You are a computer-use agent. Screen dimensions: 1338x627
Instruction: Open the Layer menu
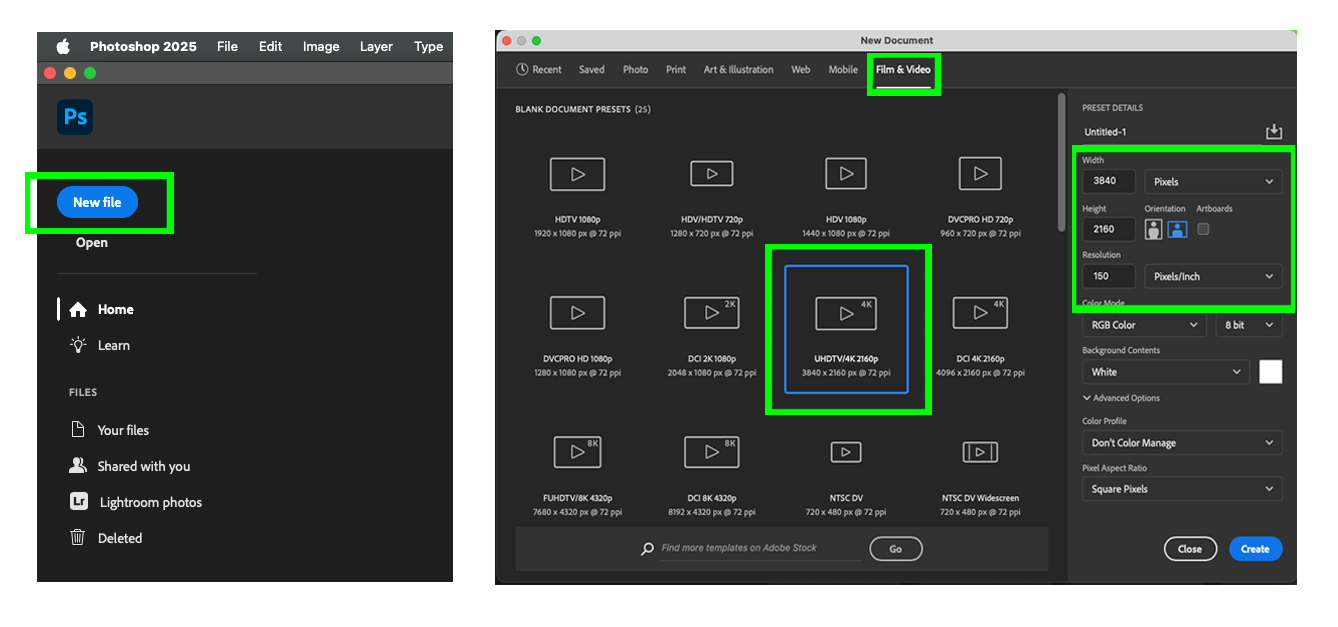click(x=376, y=46)
